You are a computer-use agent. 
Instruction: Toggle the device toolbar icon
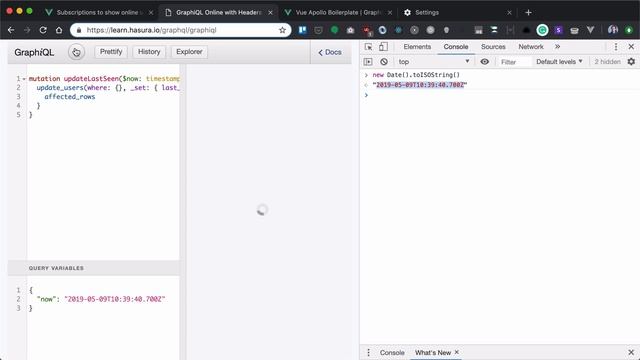pos(383,47)
